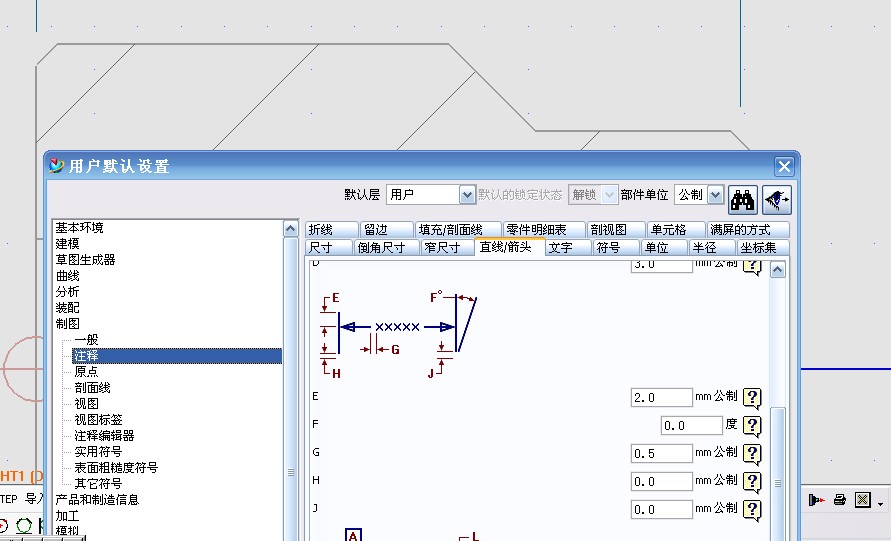Switch to the 单位 tab
This screenshot has height=541, width=891.
[665, 248]
